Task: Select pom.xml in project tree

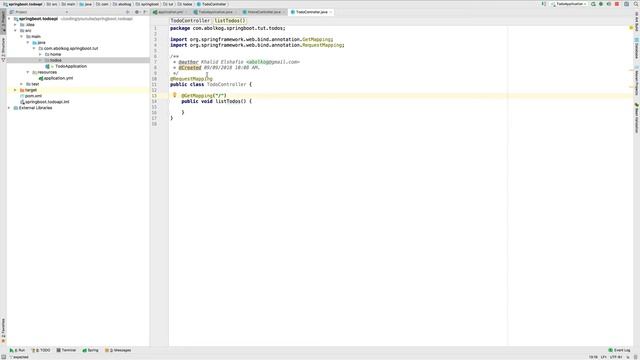Action: (x=33, y=96)
